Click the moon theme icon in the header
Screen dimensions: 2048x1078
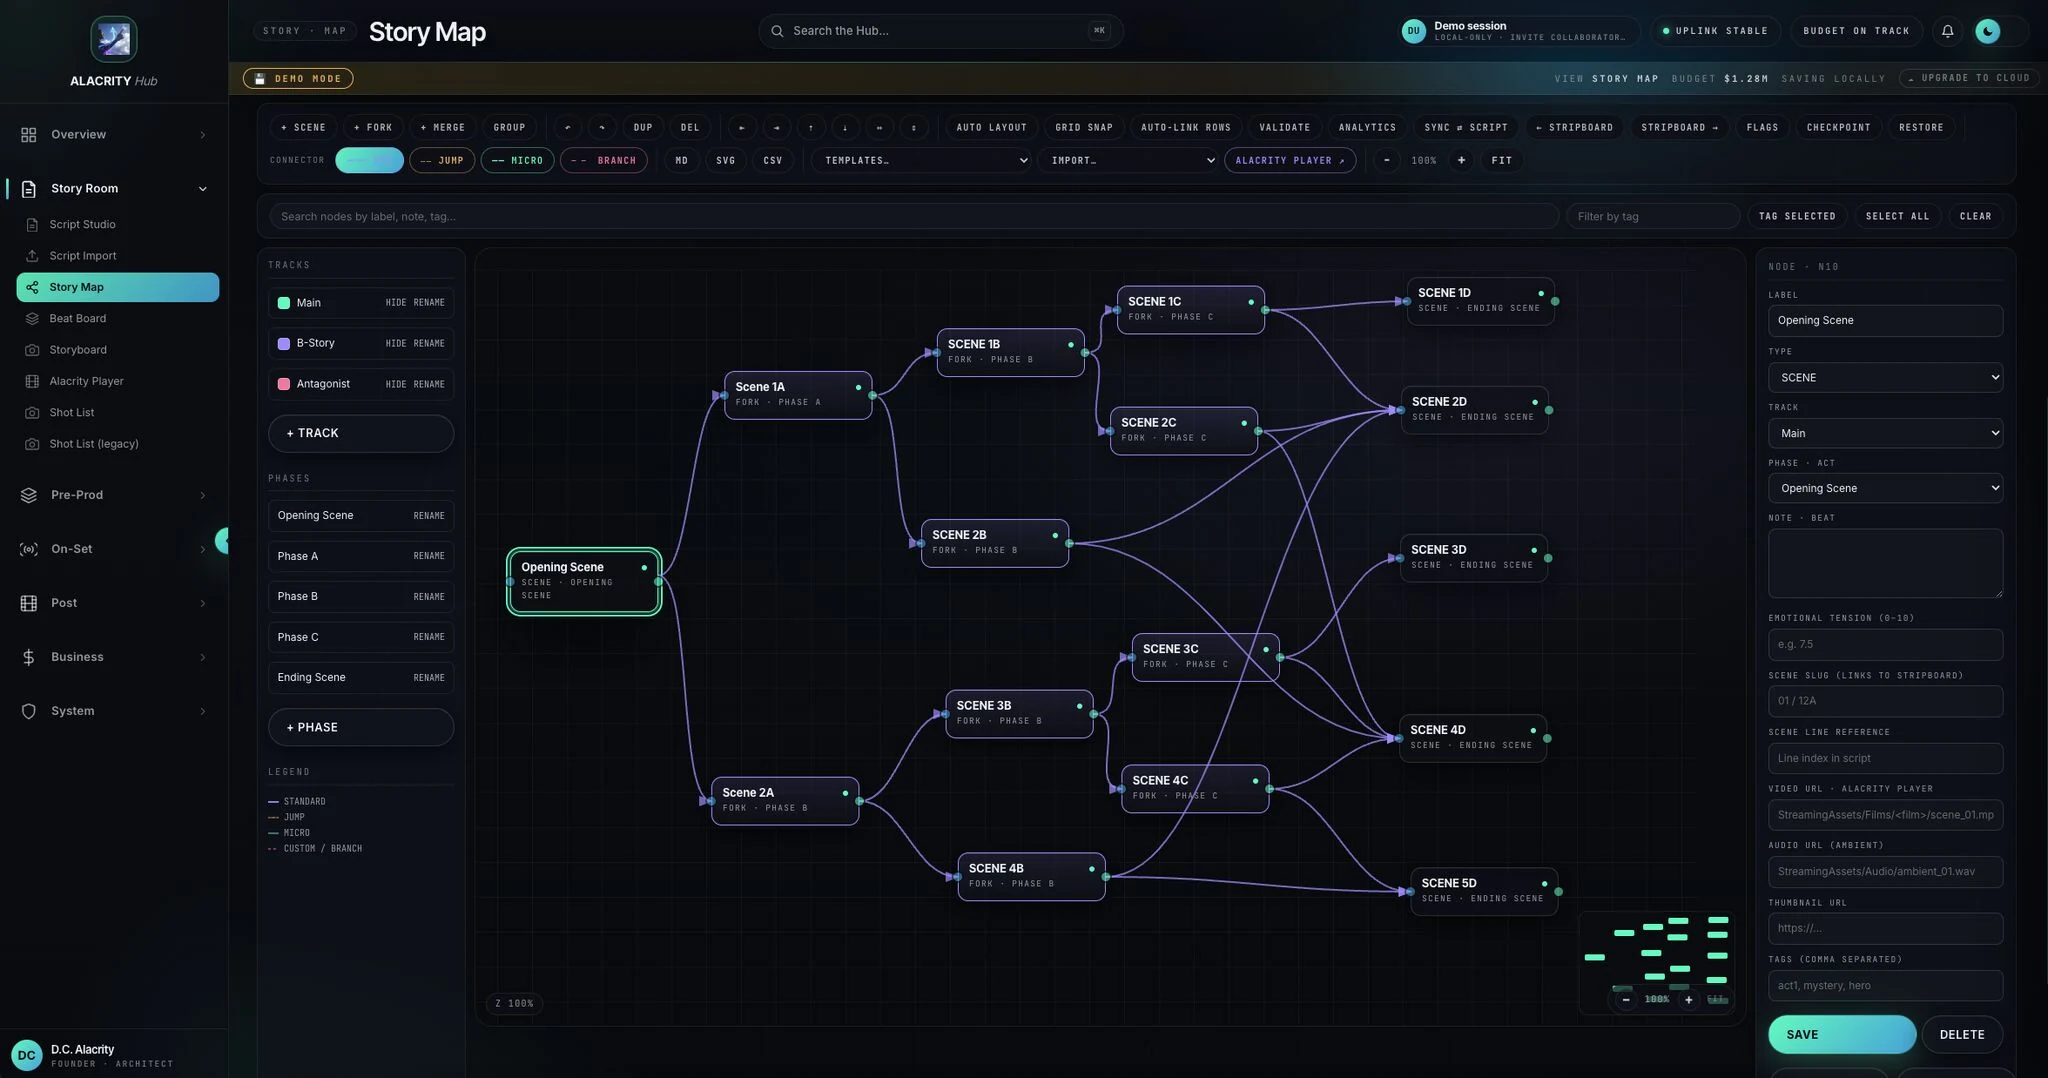(1988, 31)
